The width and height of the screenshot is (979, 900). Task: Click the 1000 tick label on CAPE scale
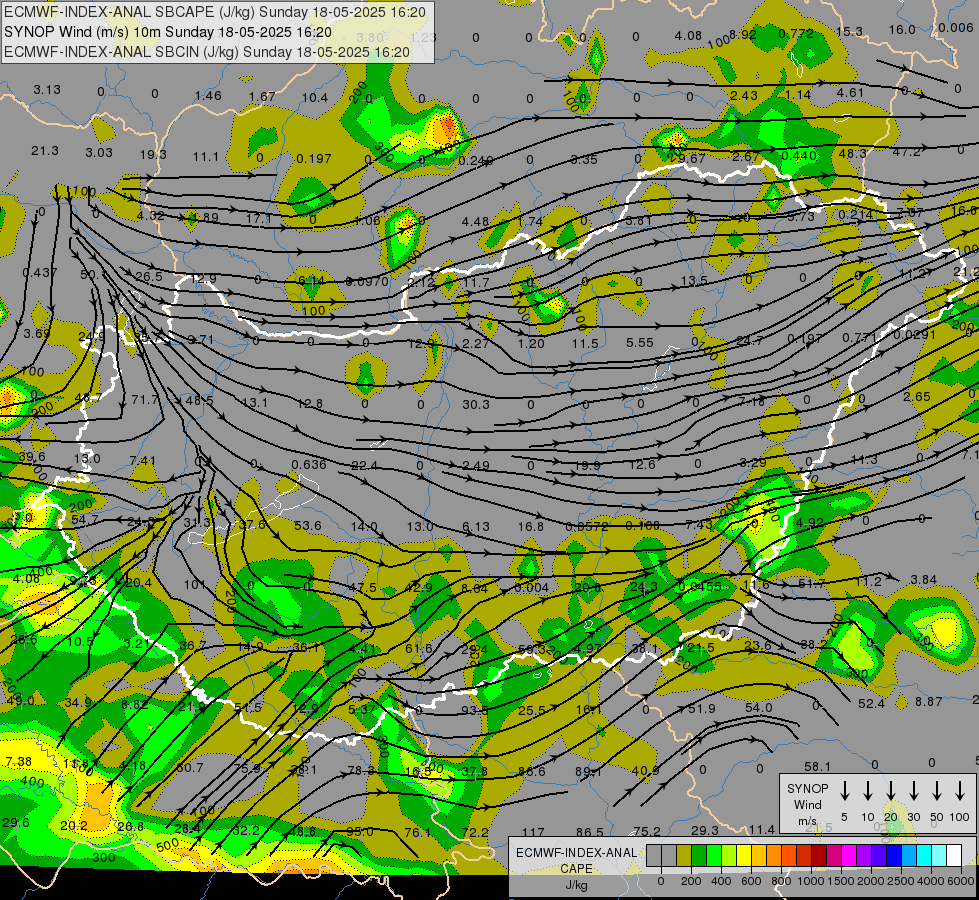click(x=811, y=881)
